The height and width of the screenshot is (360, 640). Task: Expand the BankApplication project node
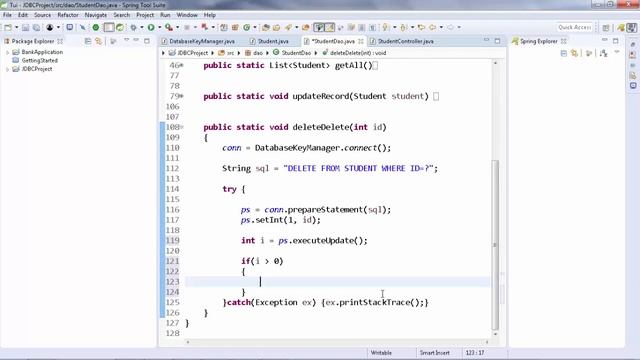coord(7,52)
